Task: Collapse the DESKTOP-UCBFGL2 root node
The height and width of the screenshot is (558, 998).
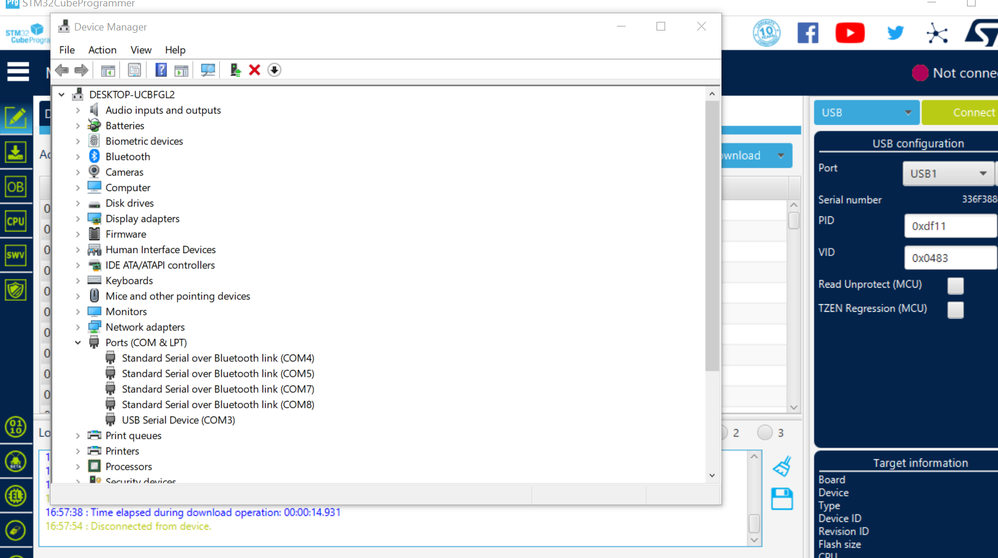Action: click(62, 95)
